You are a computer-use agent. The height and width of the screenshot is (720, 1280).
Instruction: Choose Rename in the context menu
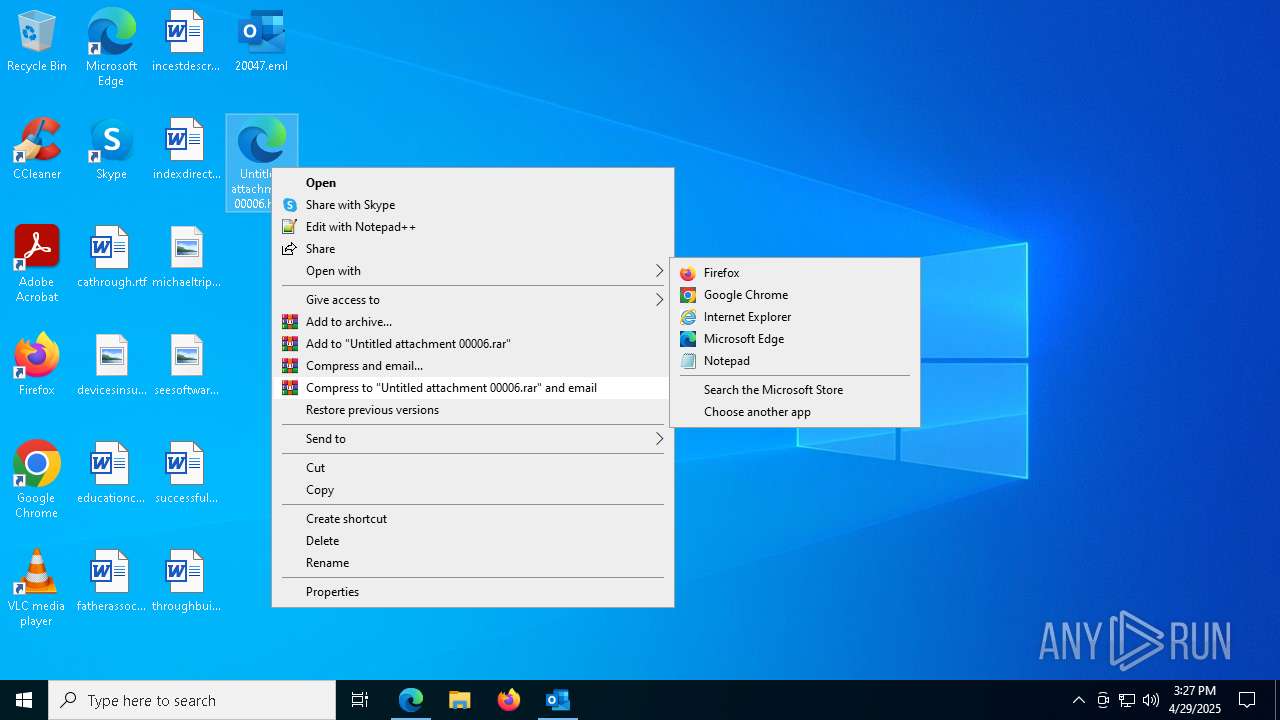472,563
